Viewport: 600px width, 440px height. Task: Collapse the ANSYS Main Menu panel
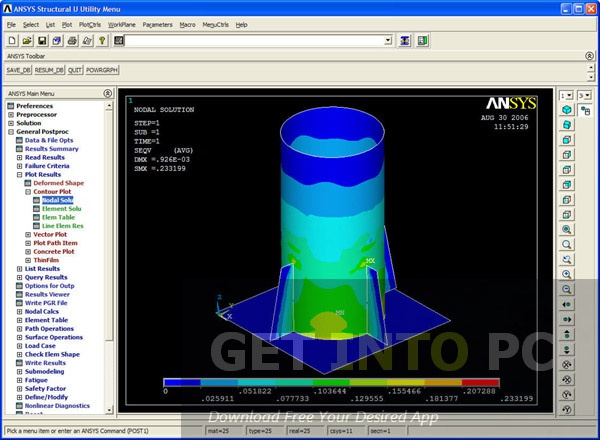[108, 93]
